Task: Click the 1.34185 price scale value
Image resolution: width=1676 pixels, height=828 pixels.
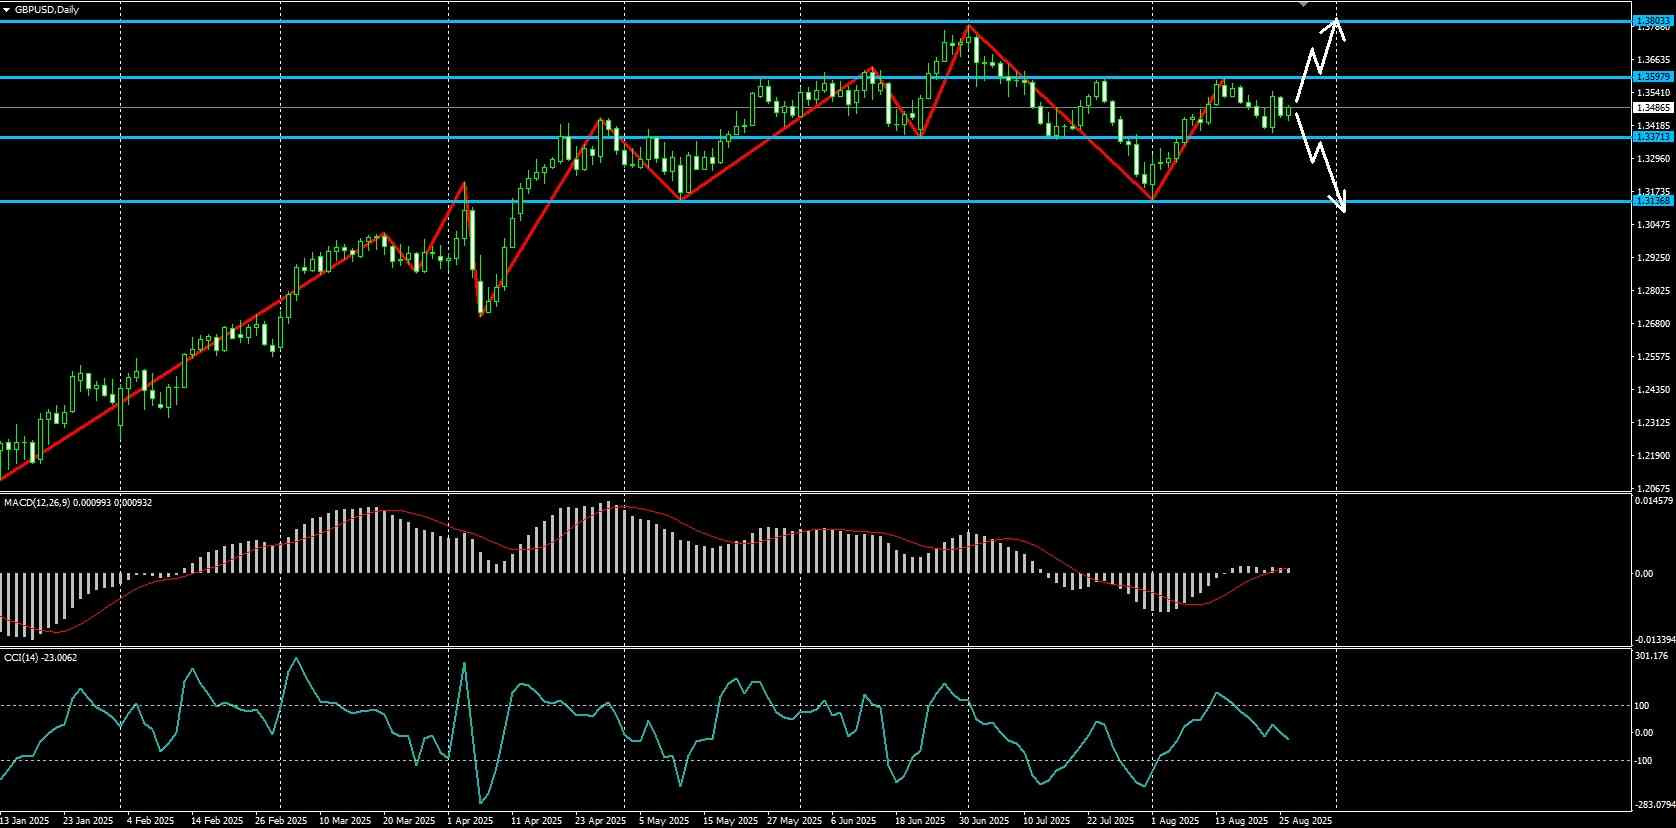Action: click(x=1654, y=125)
